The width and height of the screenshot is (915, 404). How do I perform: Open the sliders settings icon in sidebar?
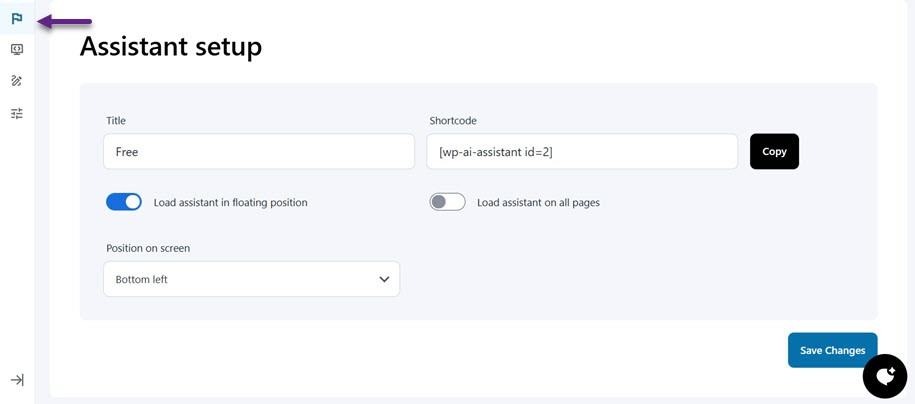[17, 114]
